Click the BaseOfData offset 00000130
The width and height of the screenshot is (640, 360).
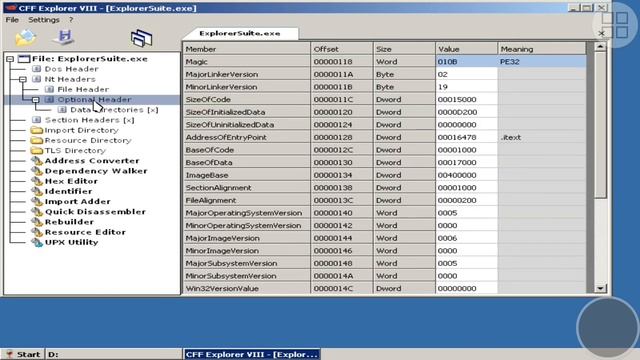tap(342, 162)
